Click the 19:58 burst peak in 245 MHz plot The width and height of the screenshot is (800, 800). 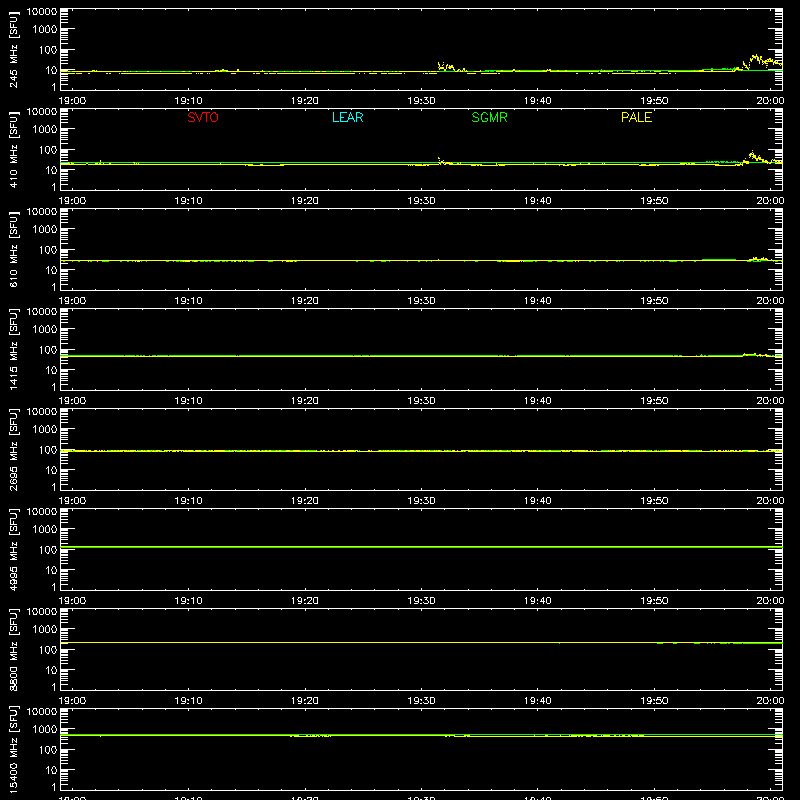pos(755,57)
